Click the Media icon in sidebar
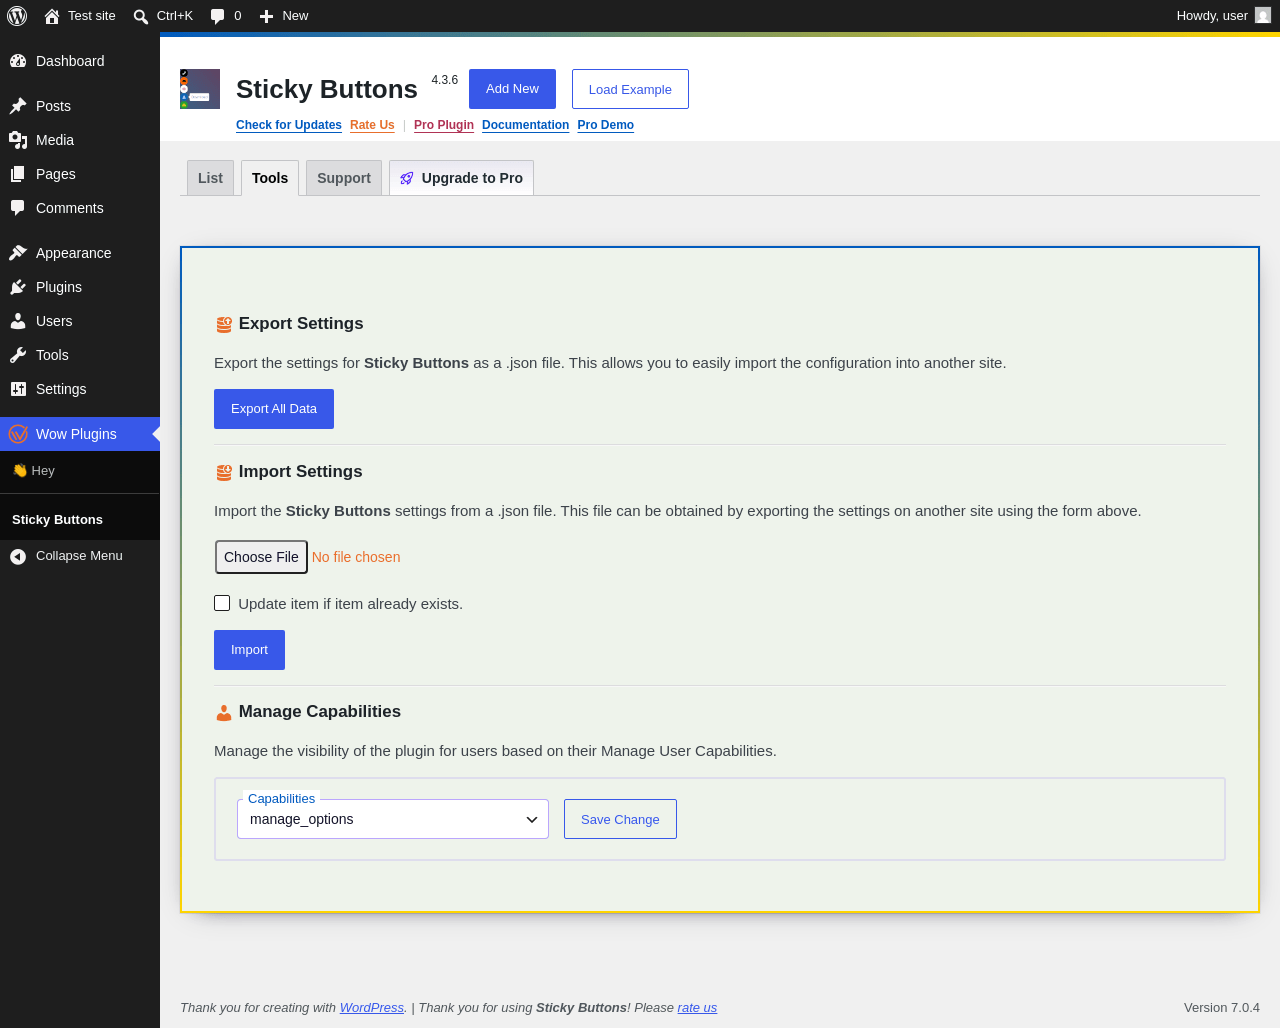Viewport: 1280px width, 1028px height. coord(18,140)
